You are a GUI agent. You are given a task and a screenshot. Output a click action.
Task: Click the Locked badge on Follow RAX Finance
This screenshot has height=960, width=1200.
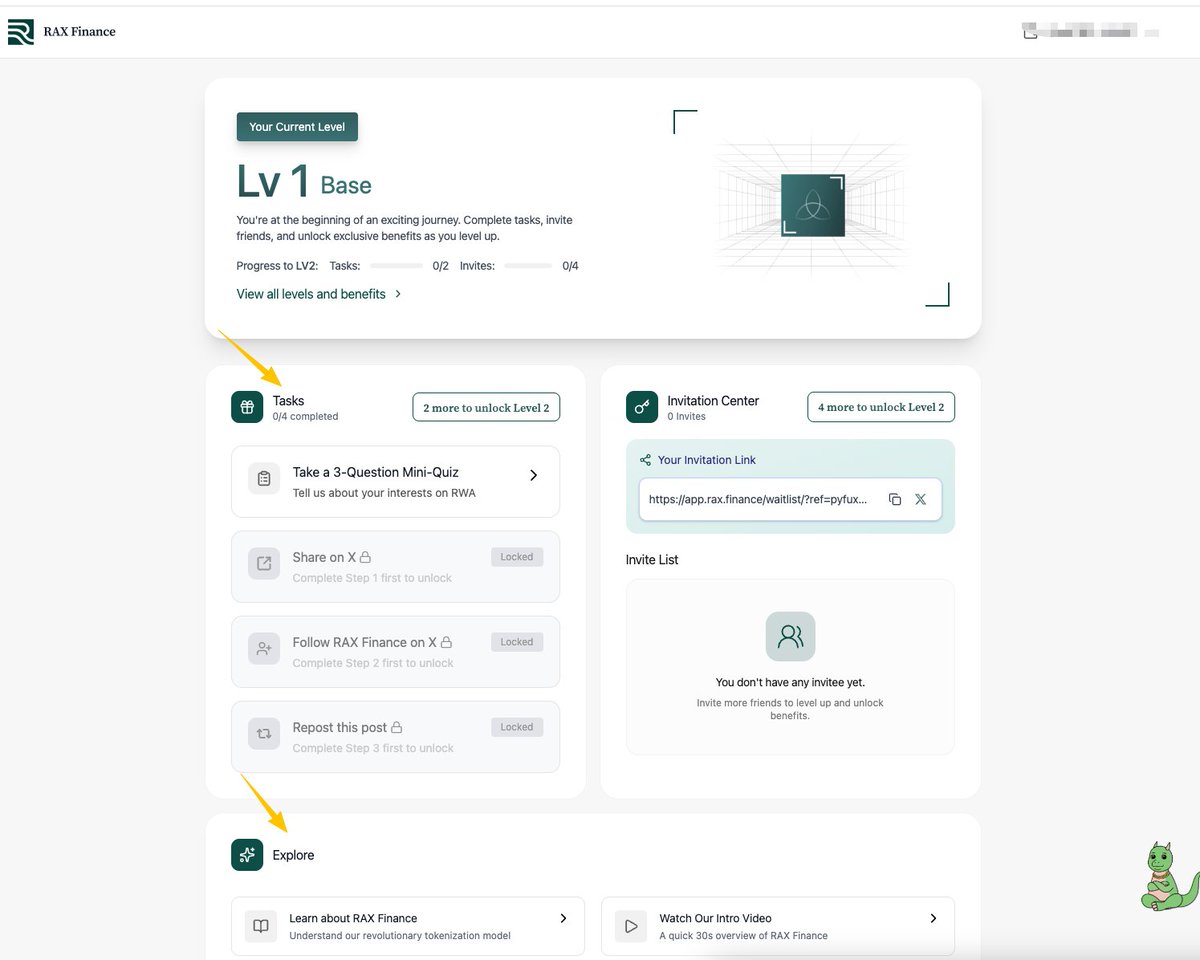click(517, 642)
